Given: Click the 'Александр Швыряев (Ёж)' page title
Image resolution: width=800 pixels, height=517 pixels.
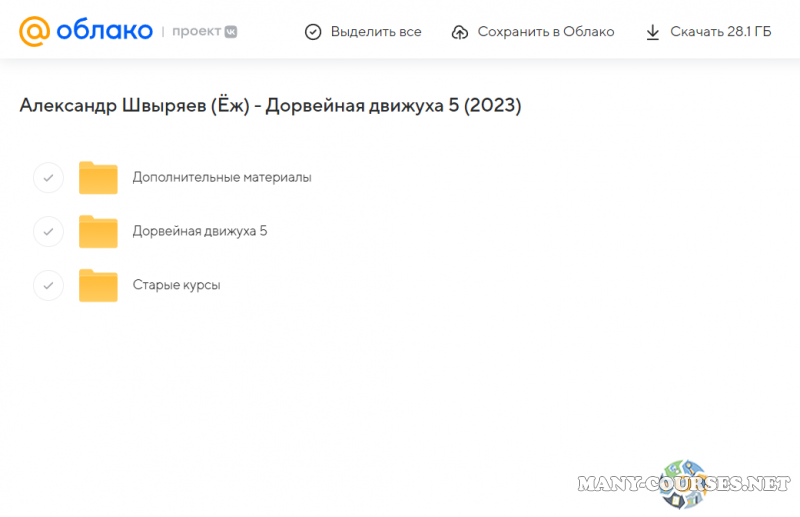Looking at the screenshot, I should (x=270, y=106).
